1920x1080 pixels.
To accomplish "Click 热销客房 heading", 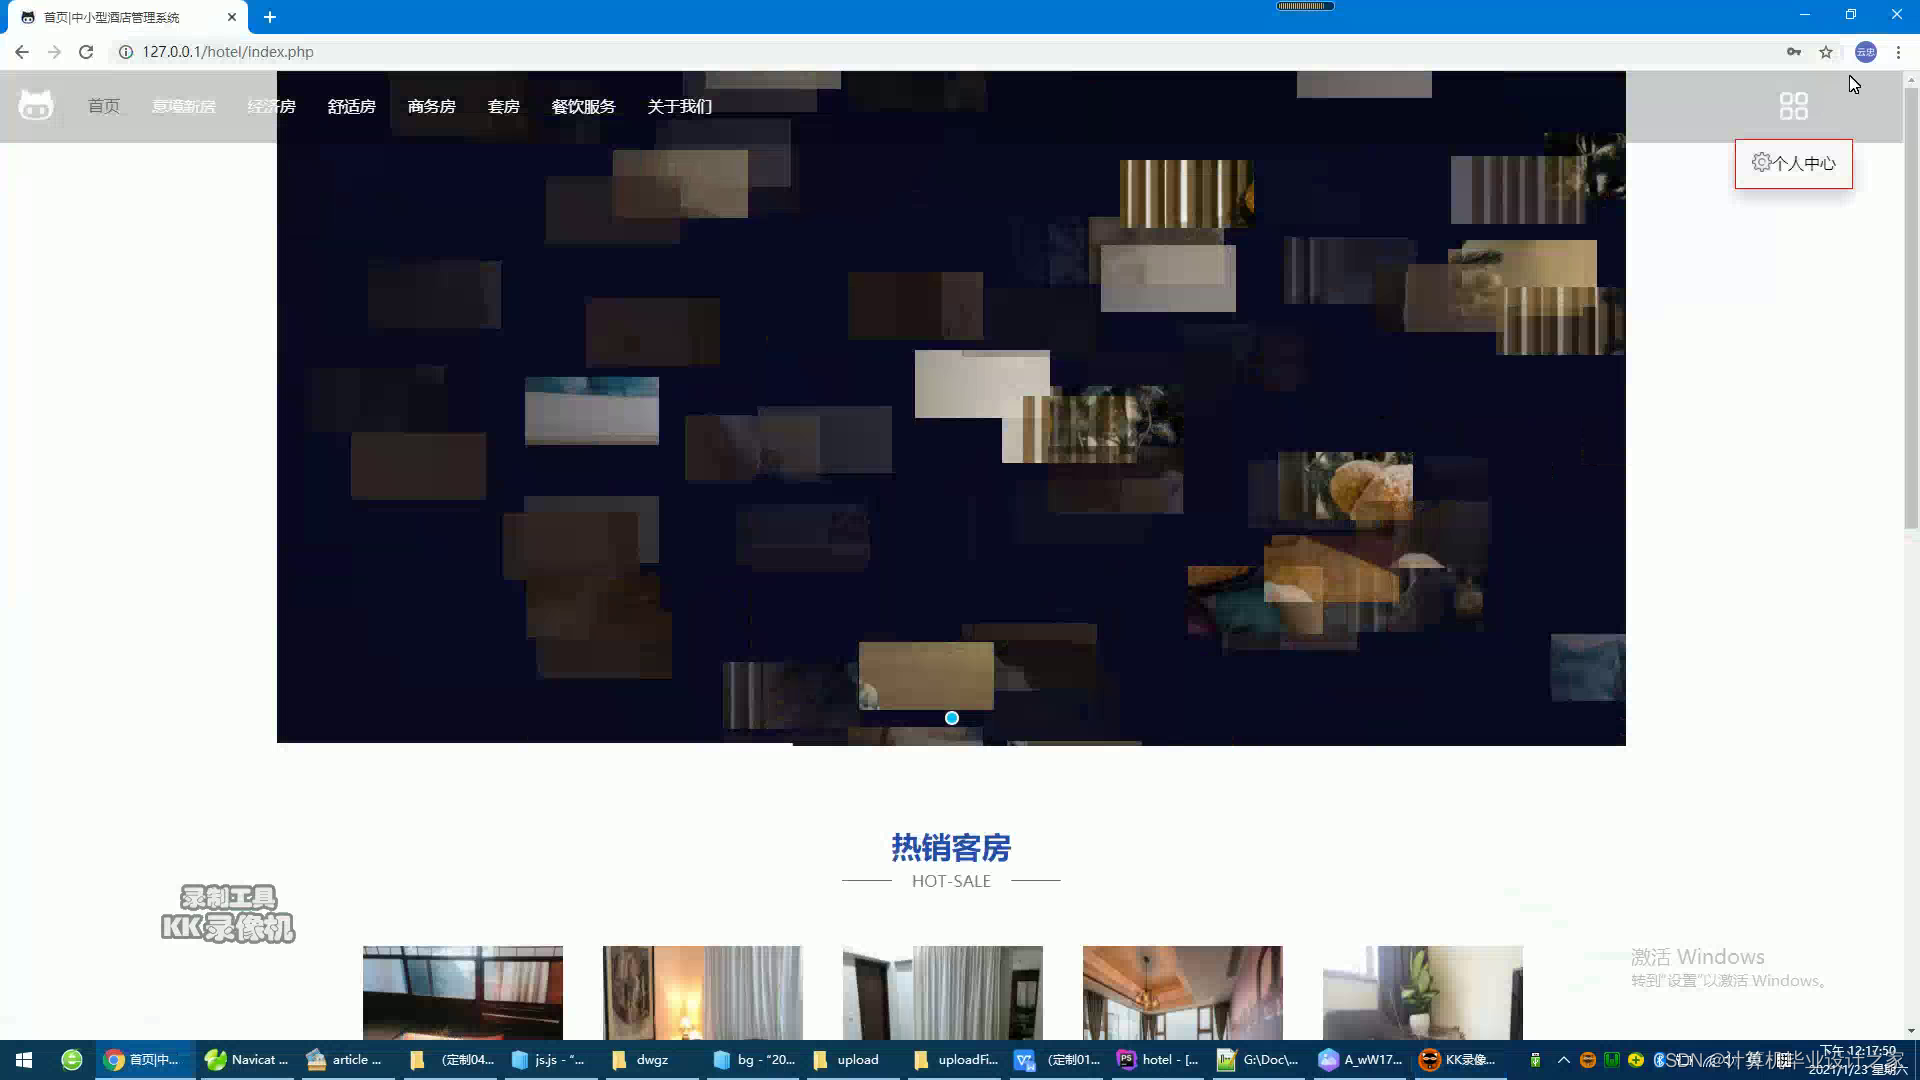I will tap(951, 848).
